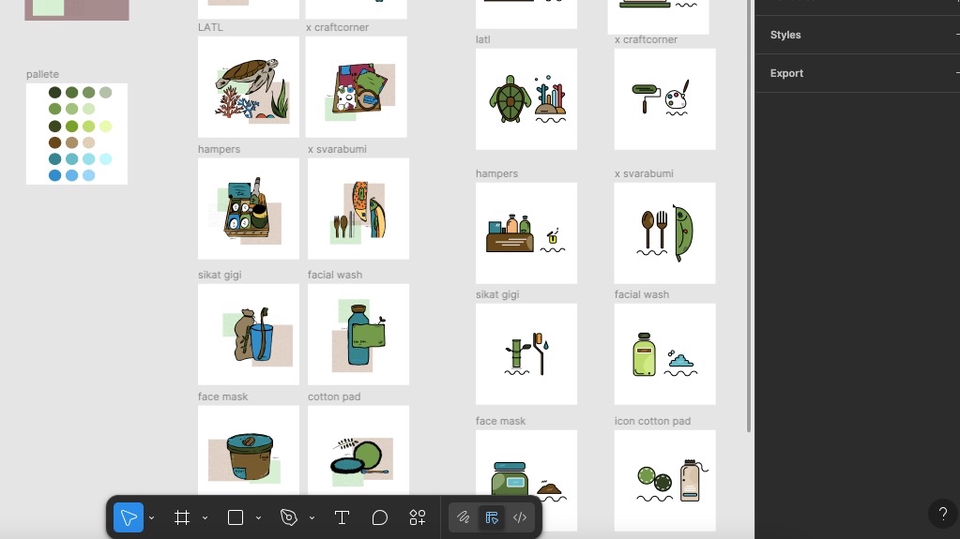Select the Pen tool
Image resolution: width=960 pixels, height=539 pixels.
(x=289, y=517)
